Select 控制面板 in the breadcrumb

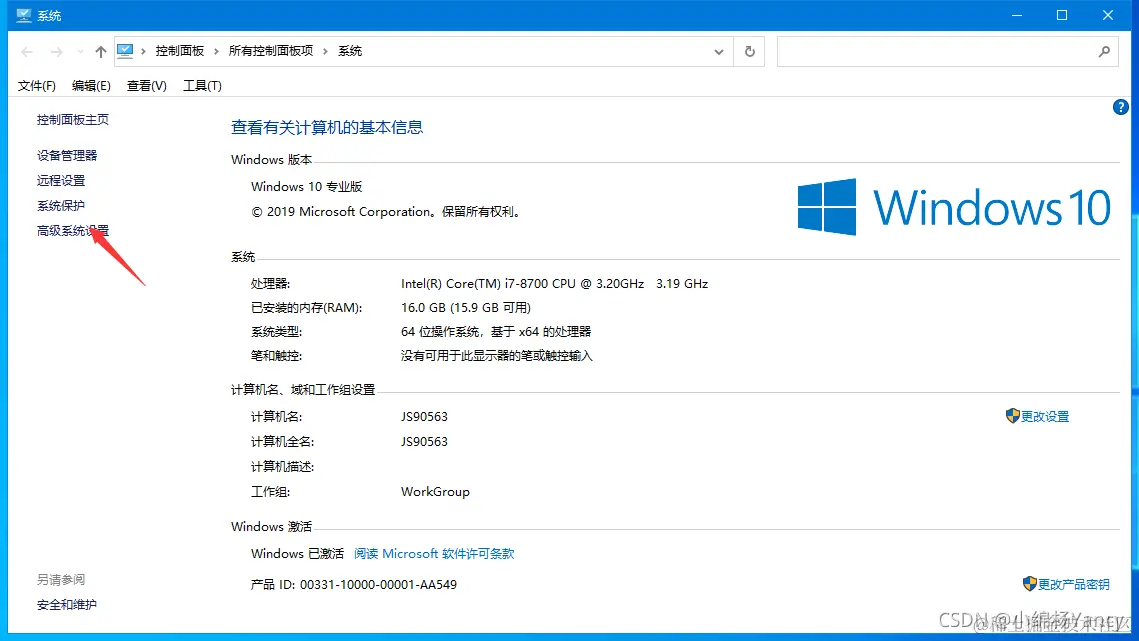(x=179, y=51)
